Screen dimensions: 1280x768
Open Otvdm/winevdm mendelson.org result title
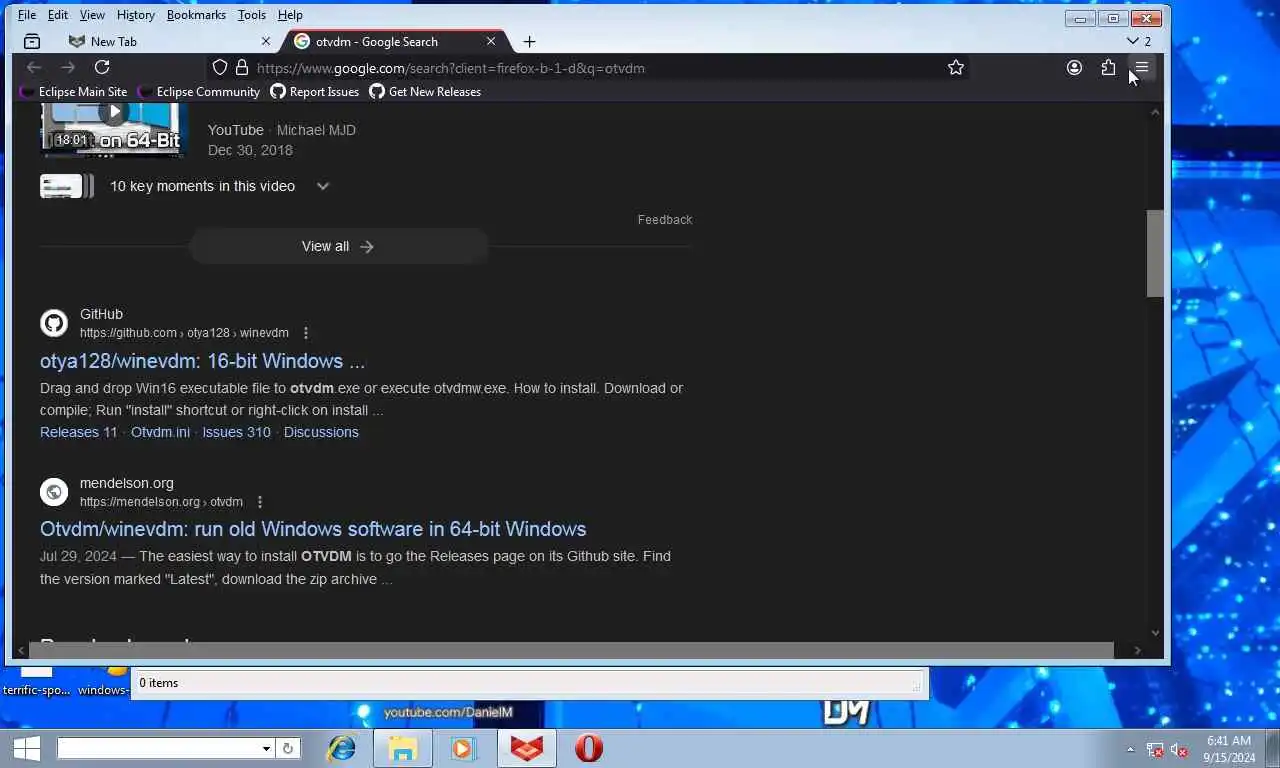[313, 529]
